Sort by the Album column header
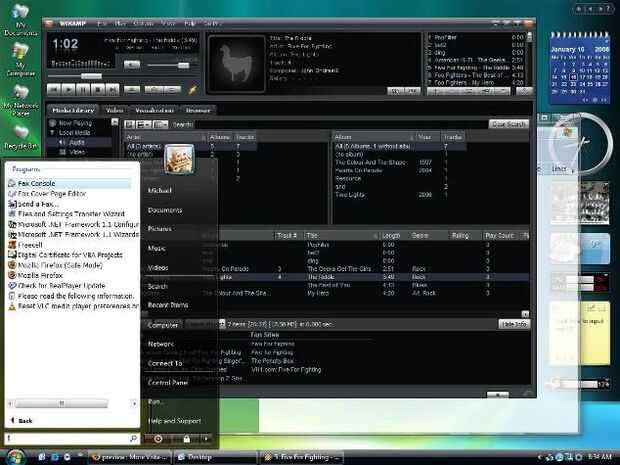 [x=374, y=137]
